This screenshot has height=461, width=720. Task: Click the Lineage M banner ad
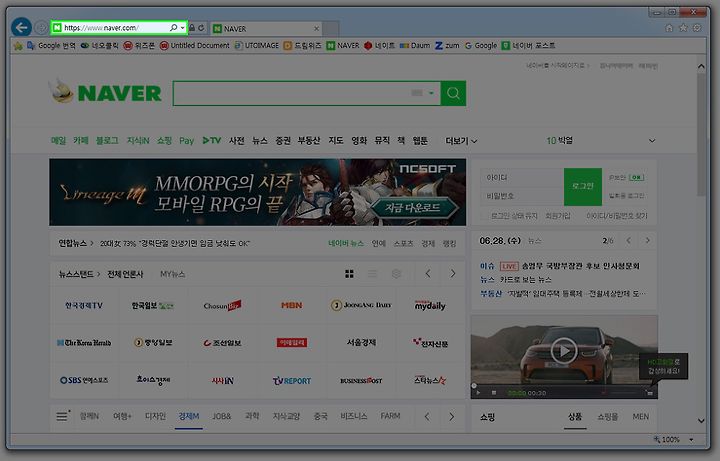258,192
